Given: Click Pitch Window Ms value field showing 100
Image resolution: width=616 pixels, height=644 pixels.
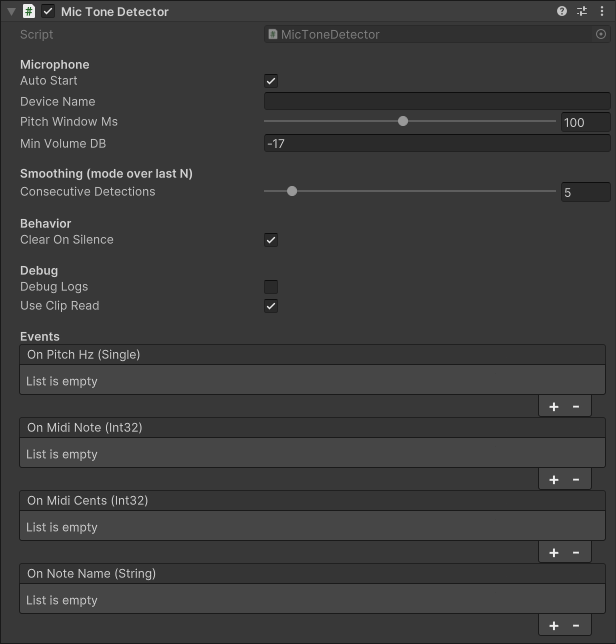Looking at the screenshot, I should [586, 122].
